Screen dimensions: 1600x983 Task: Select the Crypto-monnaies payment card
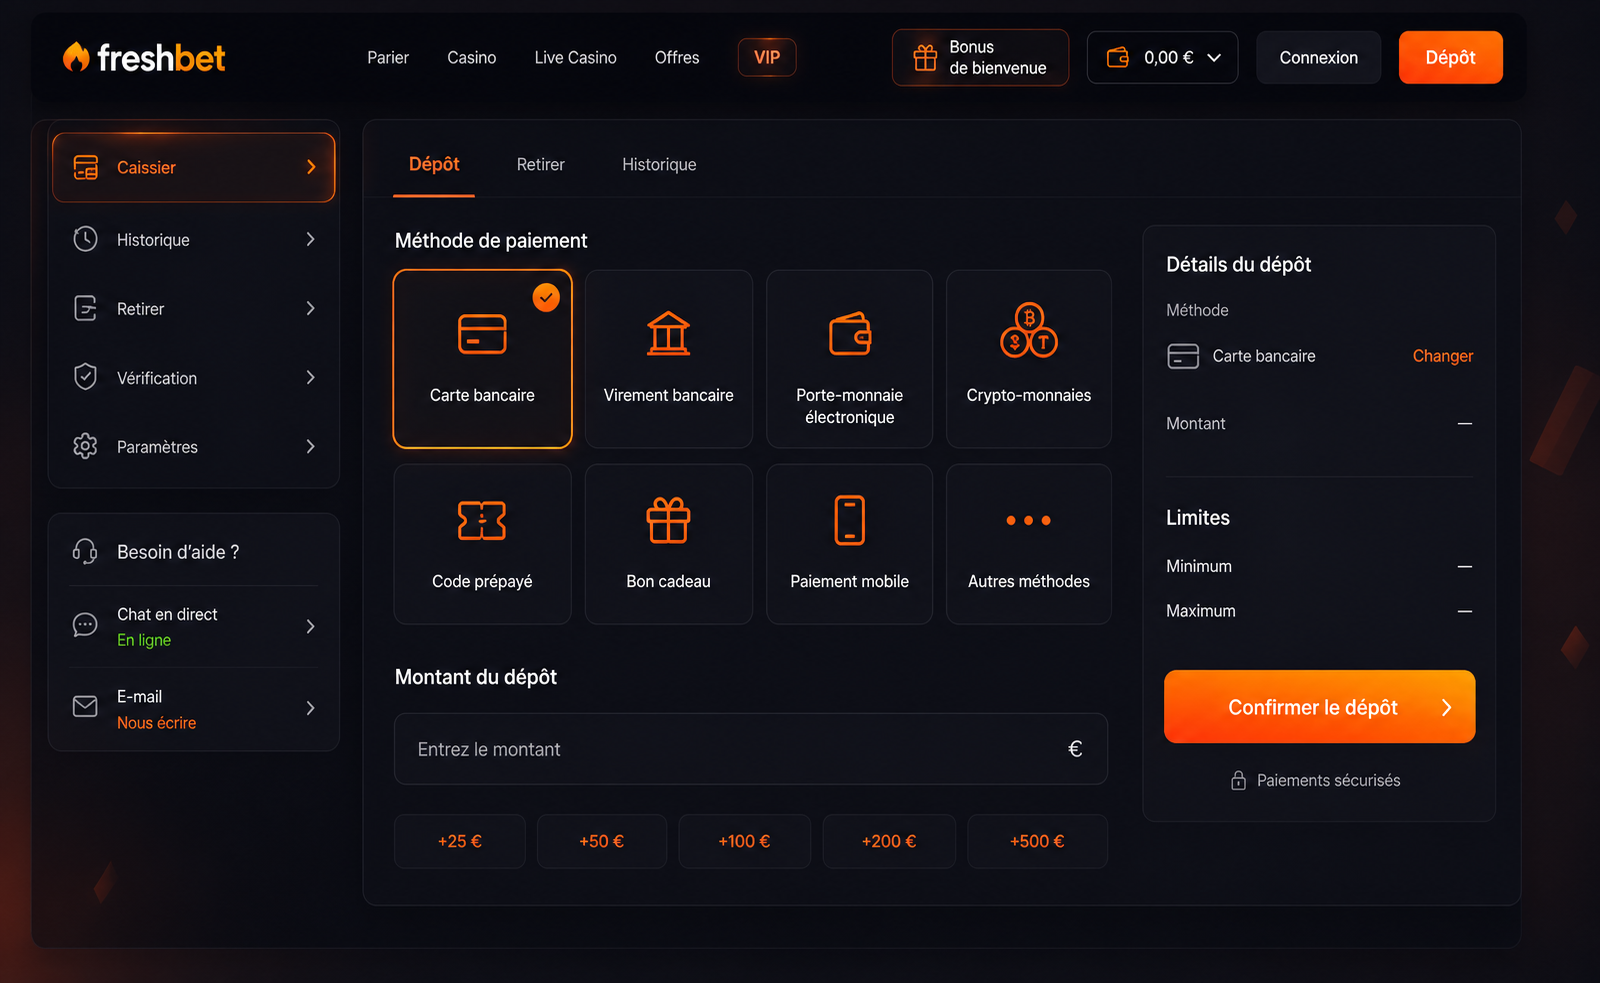click(x=1029, y=359)
